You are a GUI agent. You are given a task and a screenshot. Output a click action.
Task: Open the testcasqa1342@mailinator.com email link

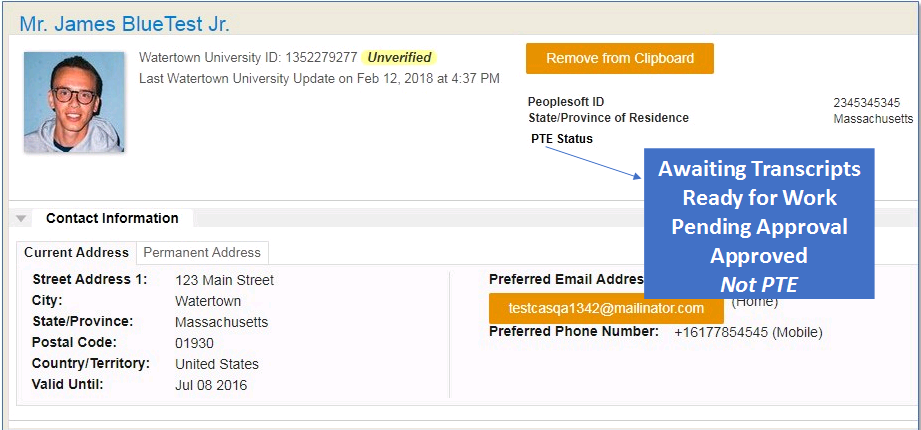(x=606, y=308)
